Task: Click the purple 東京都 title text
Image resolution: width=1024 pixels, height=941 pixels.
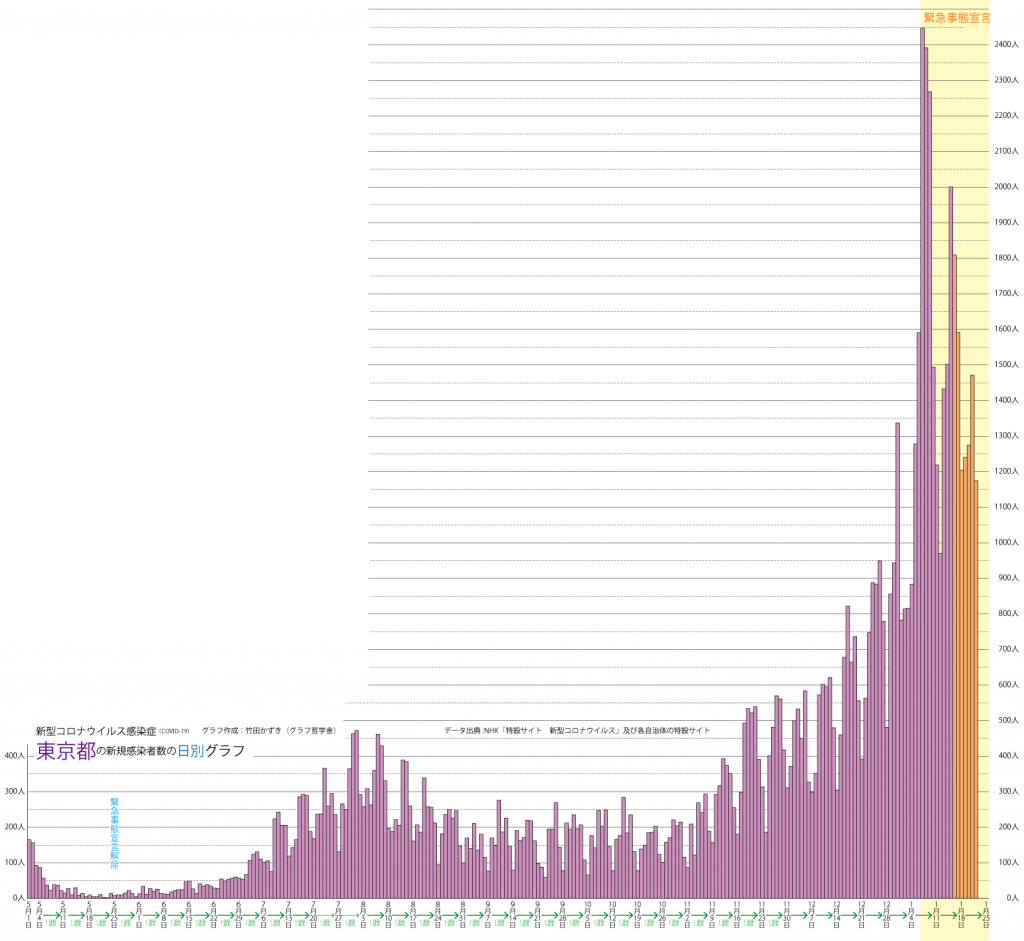Action: coord(66,752)
